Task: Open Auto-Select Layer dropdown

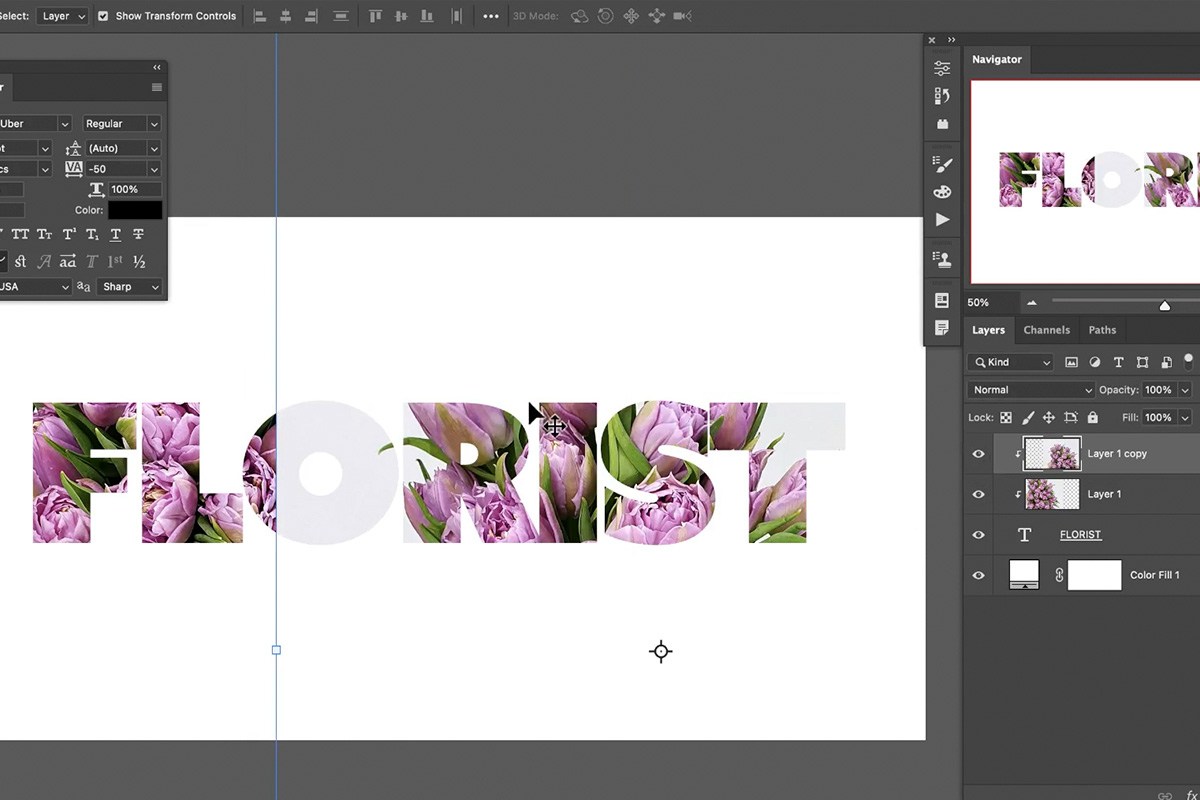Action: [x=63, y=16]
